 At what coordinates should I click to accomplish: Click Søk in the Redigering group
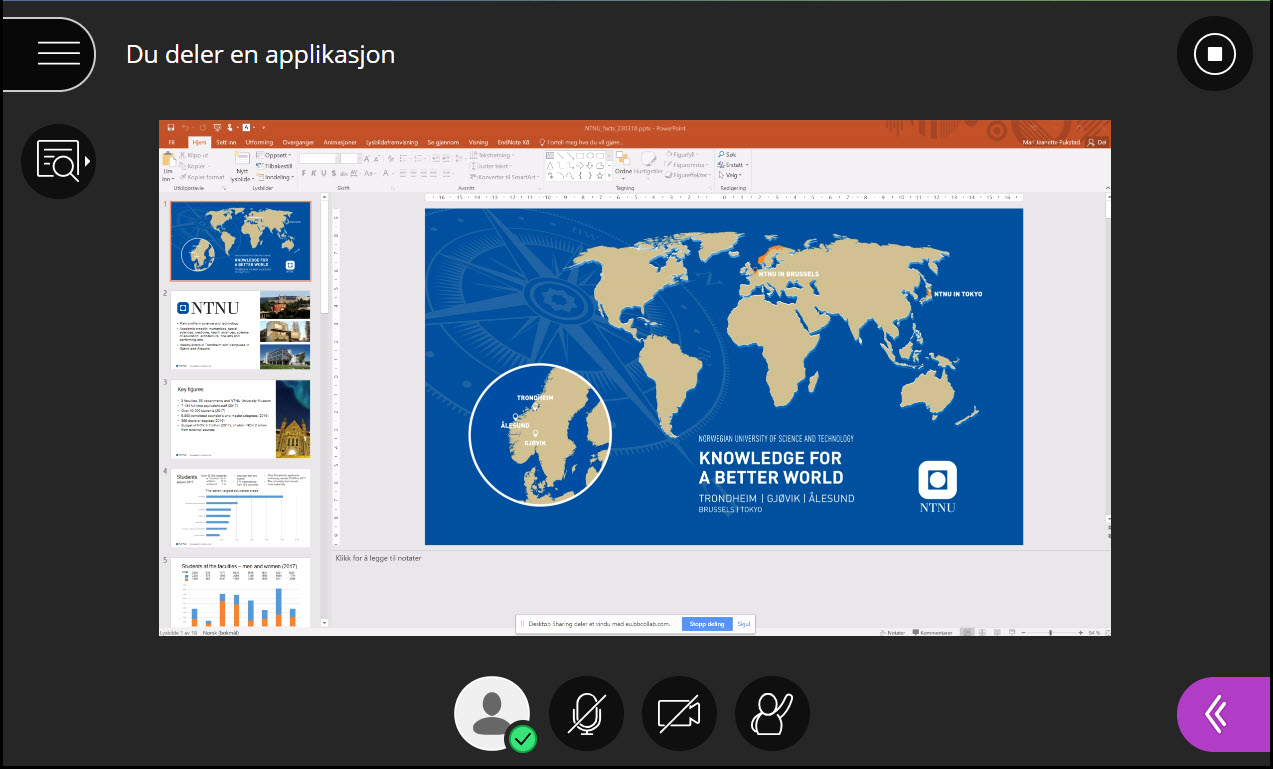pos(727,155)
